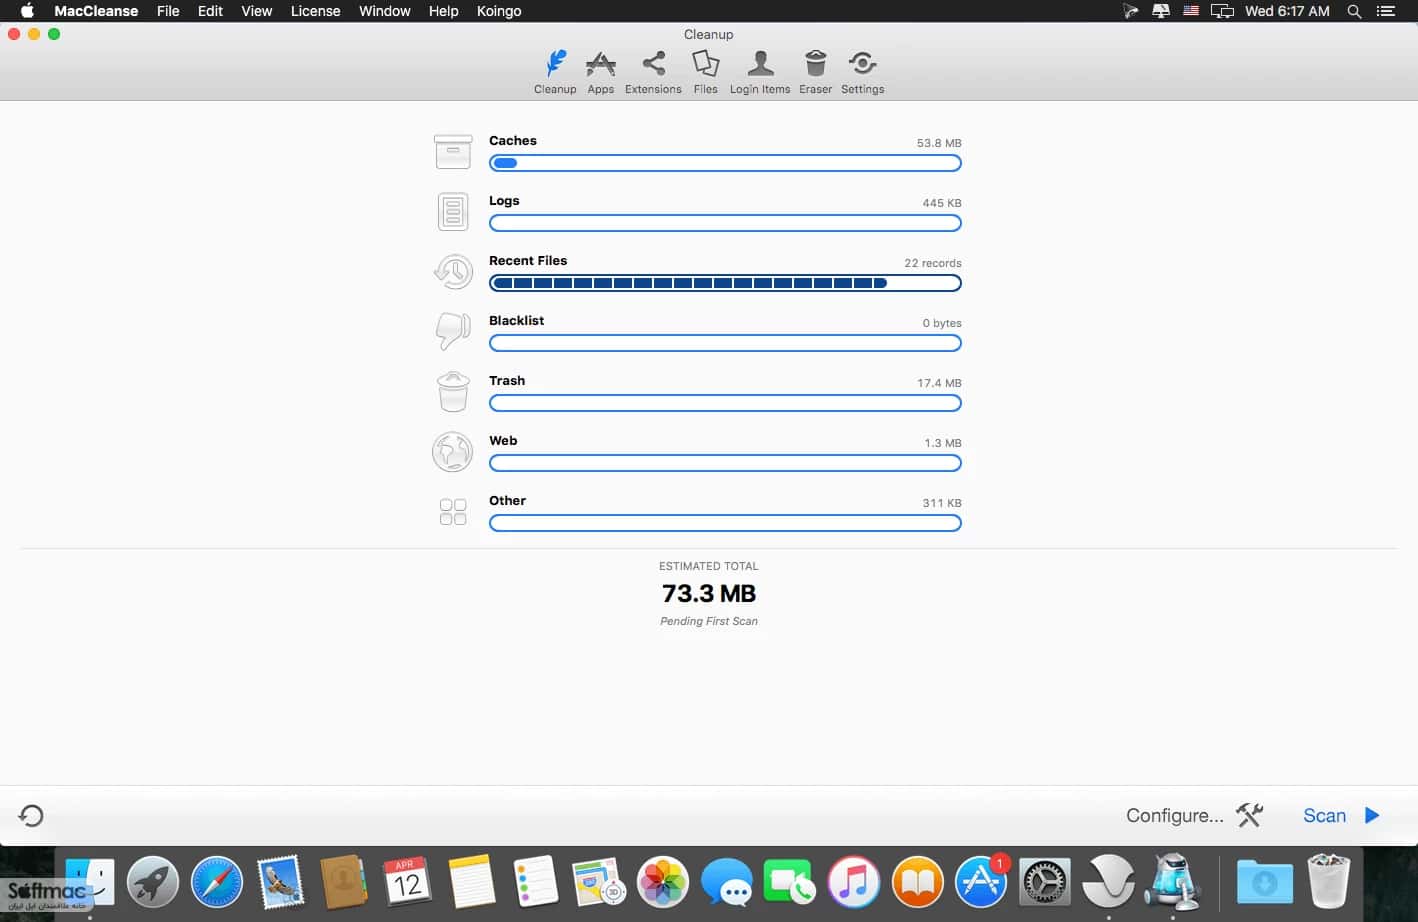Click the 22 records count
This screenshot has width=1418, height=922.
[933, 263]
